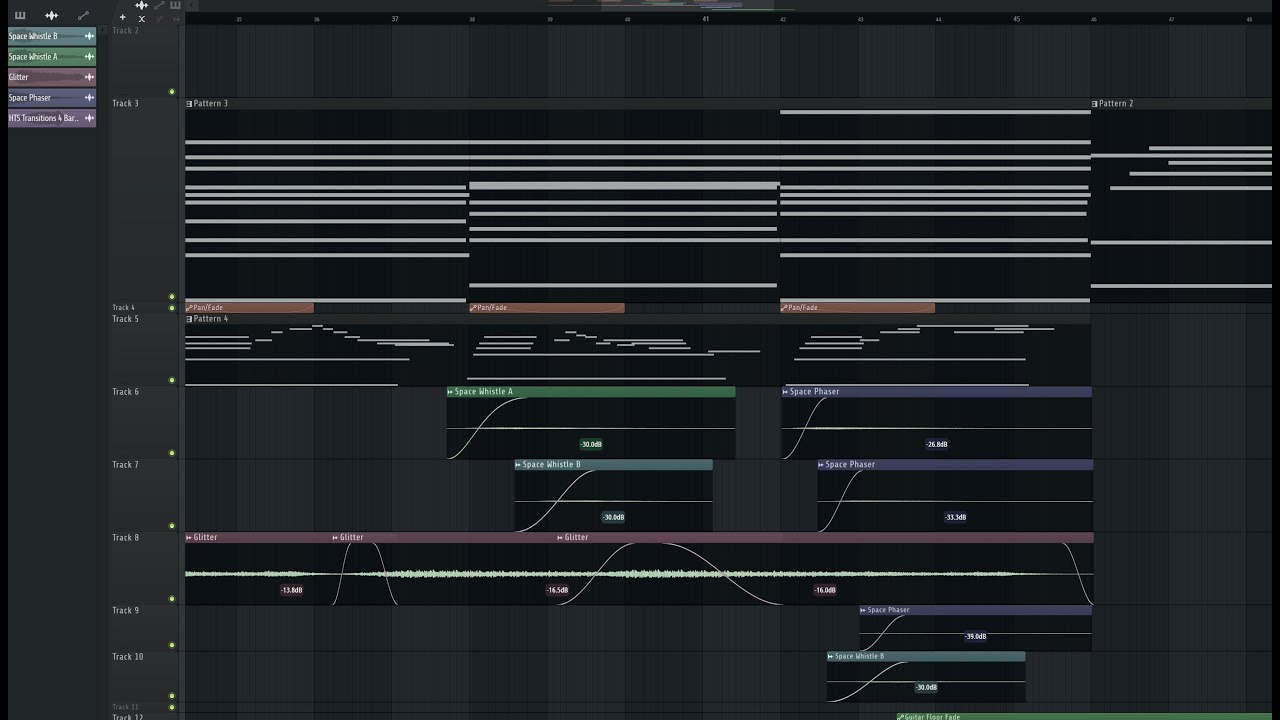This screenshot has width=1280, height=720.
Task: Select the Track 9 header label
Action: point(125,611)
